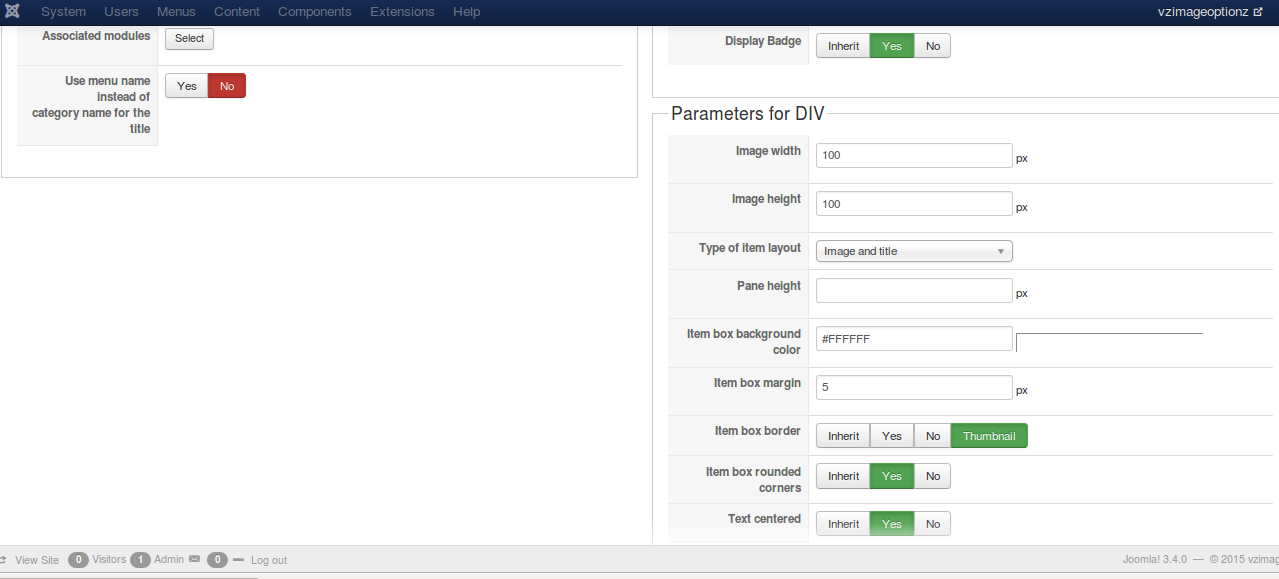The width and height of the screenshot is (1279, 579).
Task: Click Select for Associated modules
Action: click(189, 39)
